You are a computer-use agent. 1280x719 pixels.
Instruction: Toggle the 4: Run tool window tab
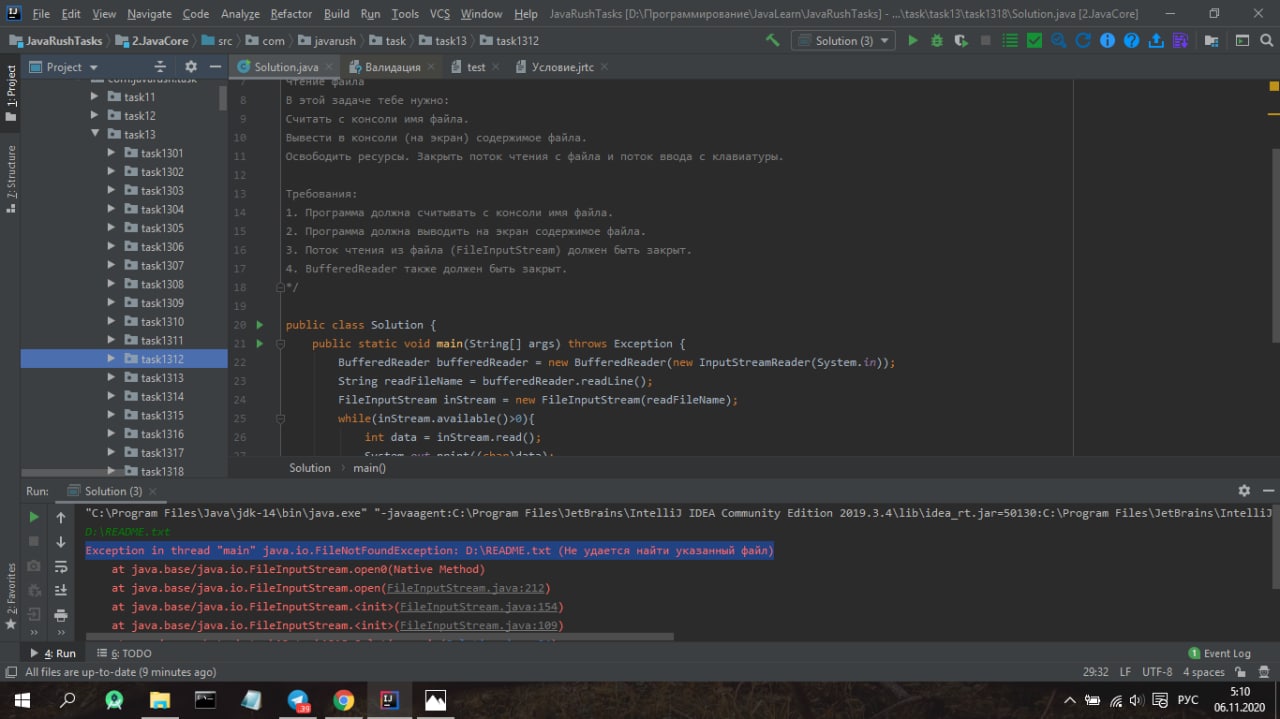click(x=53, y=653)
